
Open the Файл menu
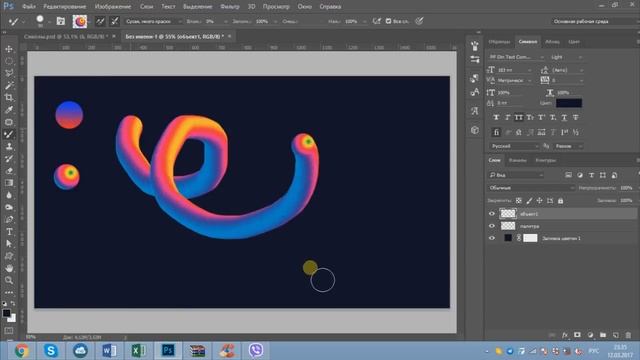pyautogui.click(x=28, y=7)
